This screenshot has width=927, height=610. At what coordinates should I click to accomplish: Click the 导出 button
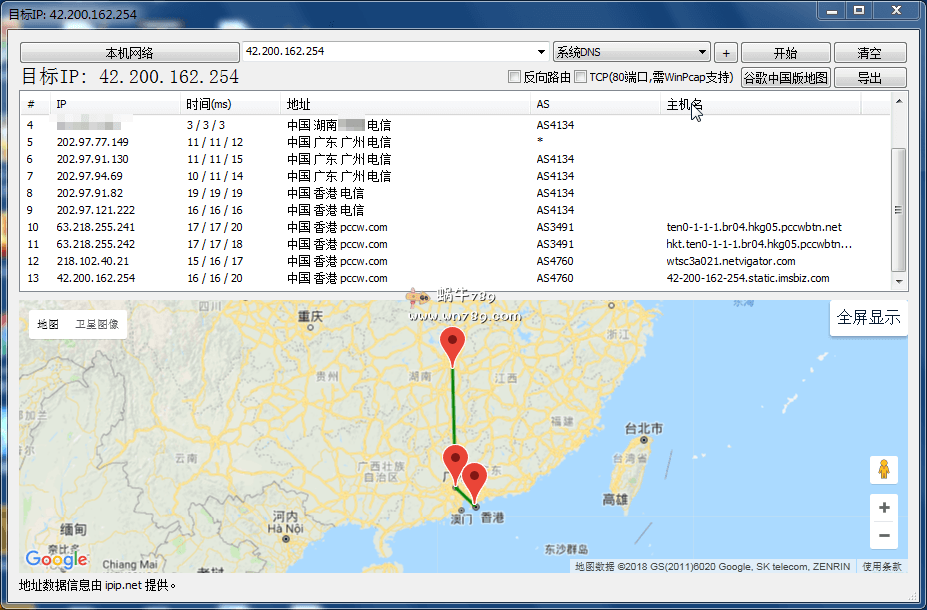coord(869,78)
